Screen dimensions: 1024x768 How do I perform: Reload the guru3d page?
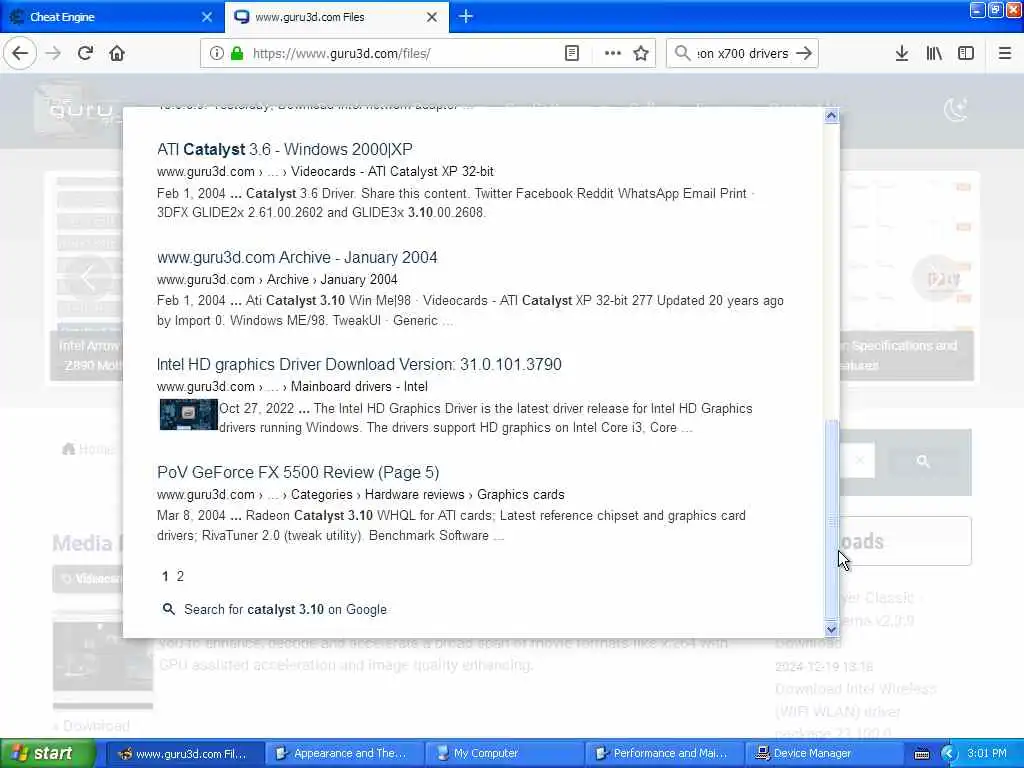[x=85, y=54]
